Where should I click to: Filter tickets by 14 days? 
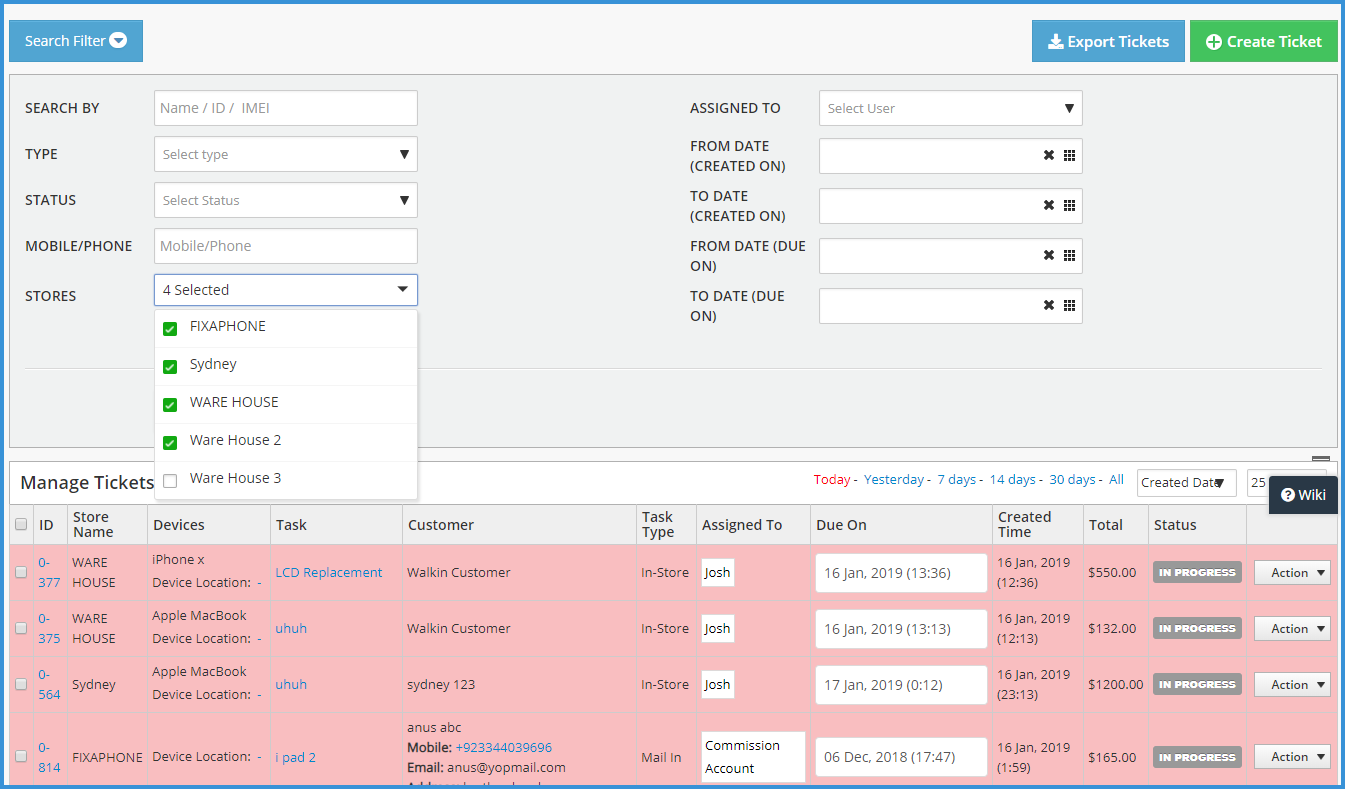pos(1013,480)
